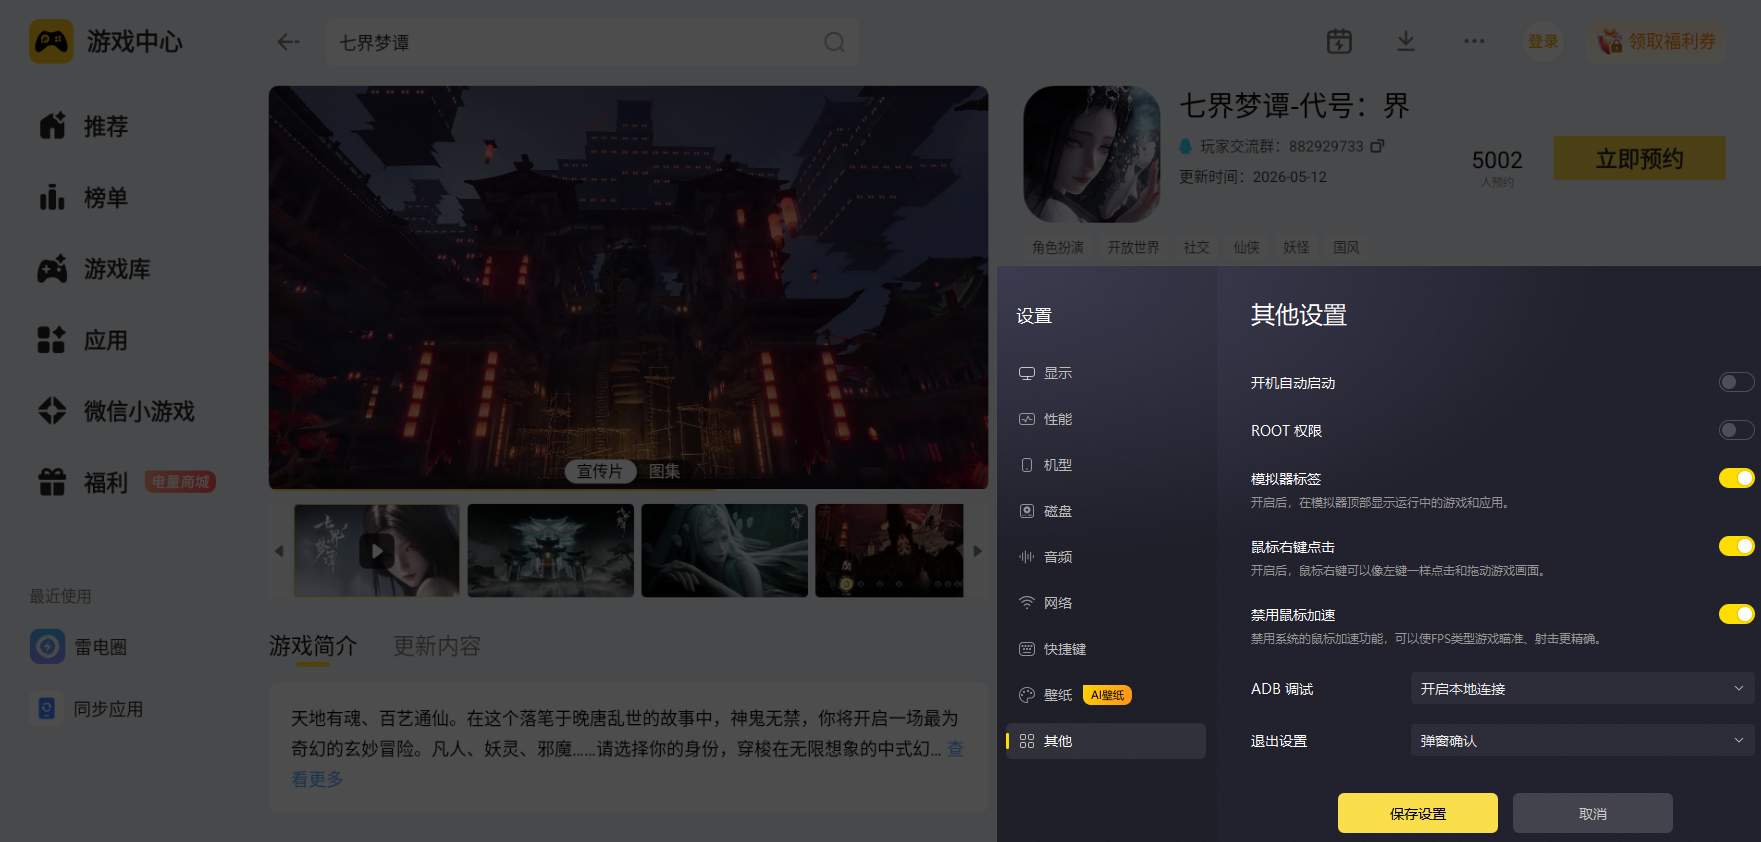The height and width of the screenshot is (842, 1761).
Task: Open the three-dots more menu
Action: point(1474,41)
